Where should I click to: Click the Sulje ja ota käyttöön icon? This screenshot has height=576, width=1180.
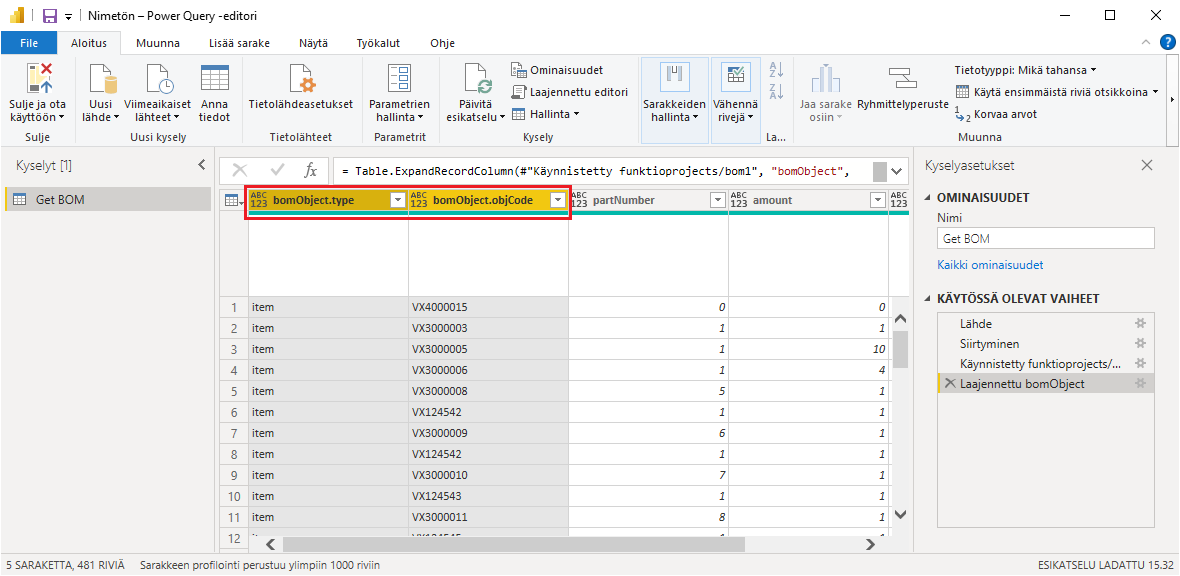38,79
